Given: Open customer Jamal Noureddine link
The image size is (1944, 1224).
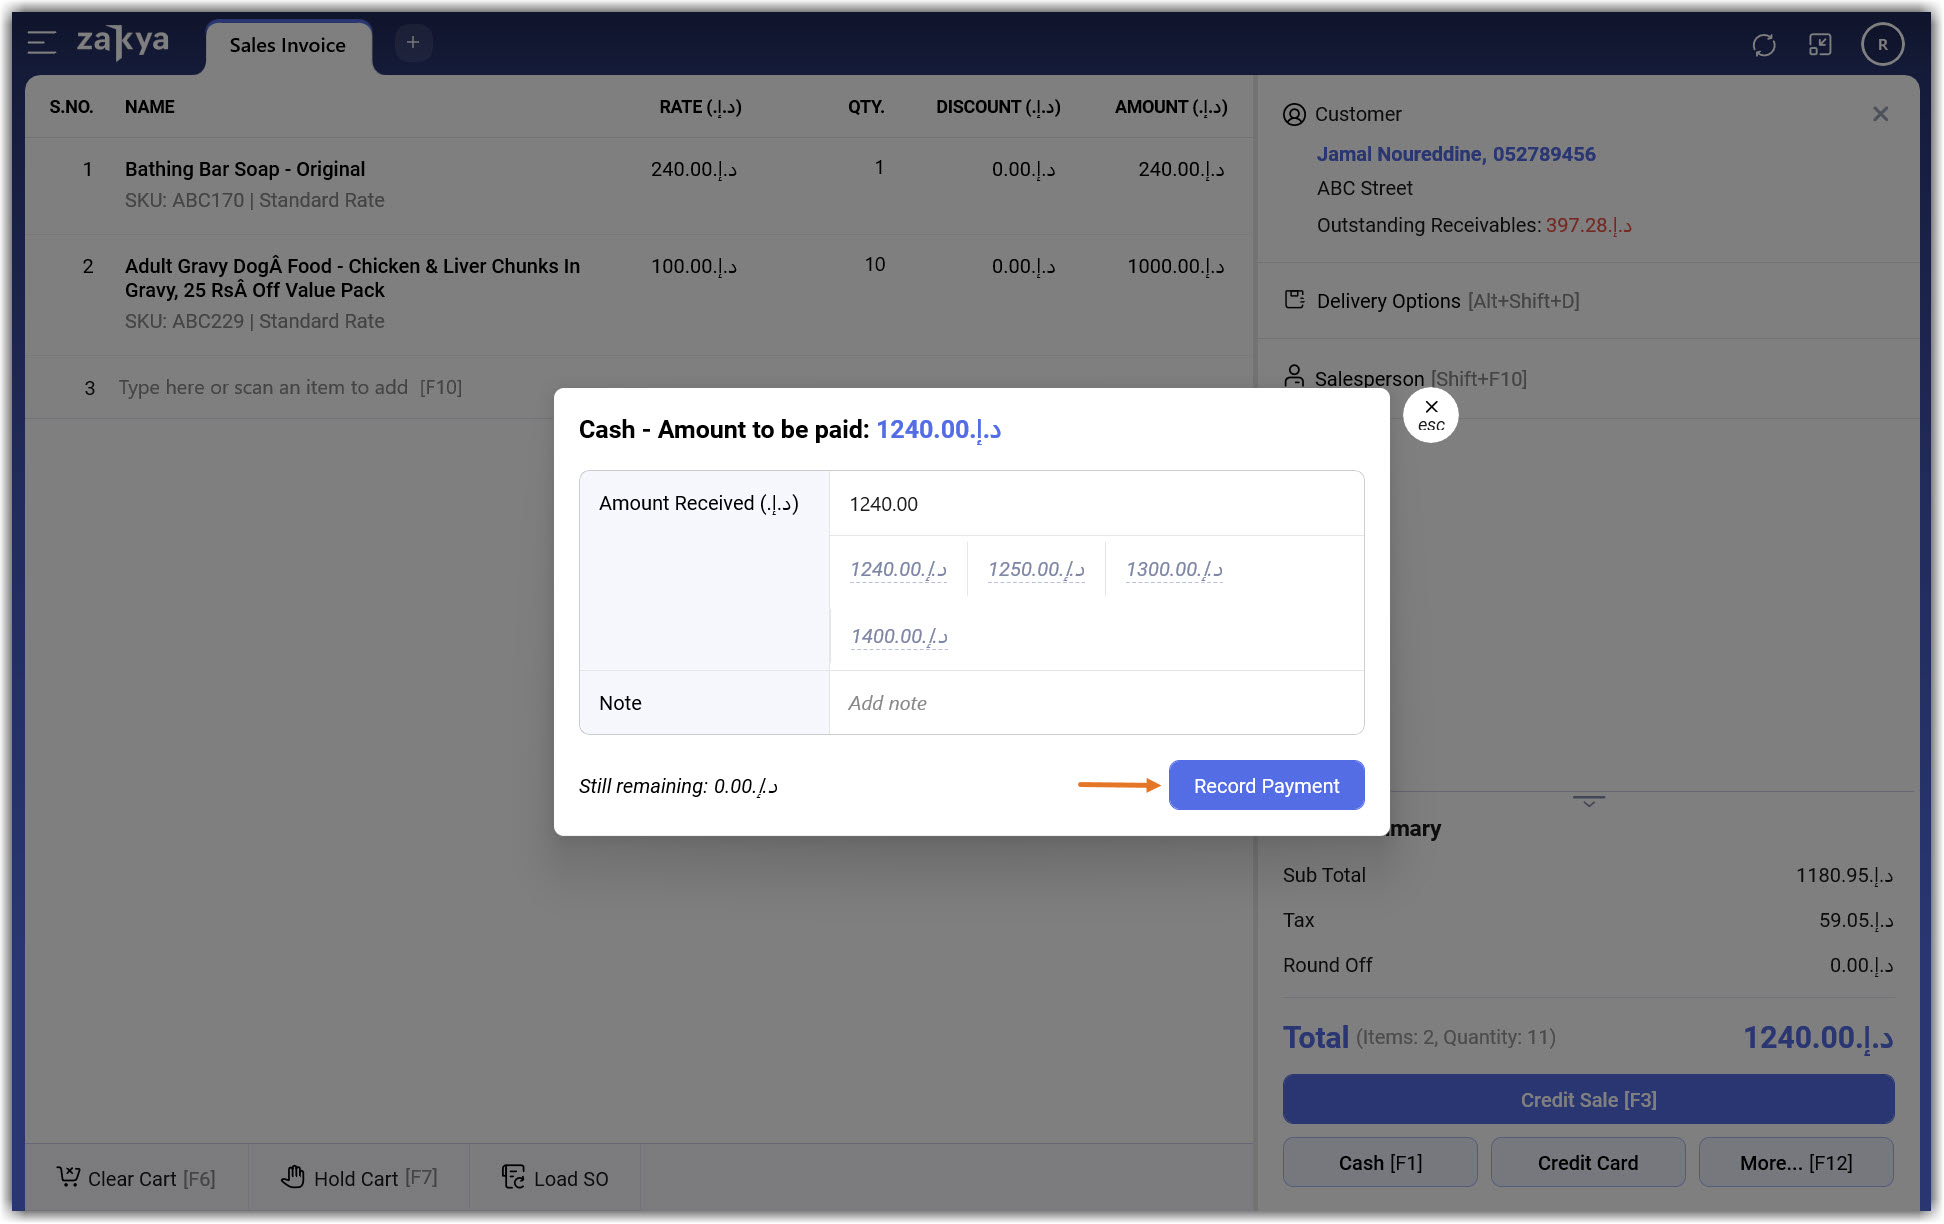Looking at the screenshot, I should click(1455, 154).
